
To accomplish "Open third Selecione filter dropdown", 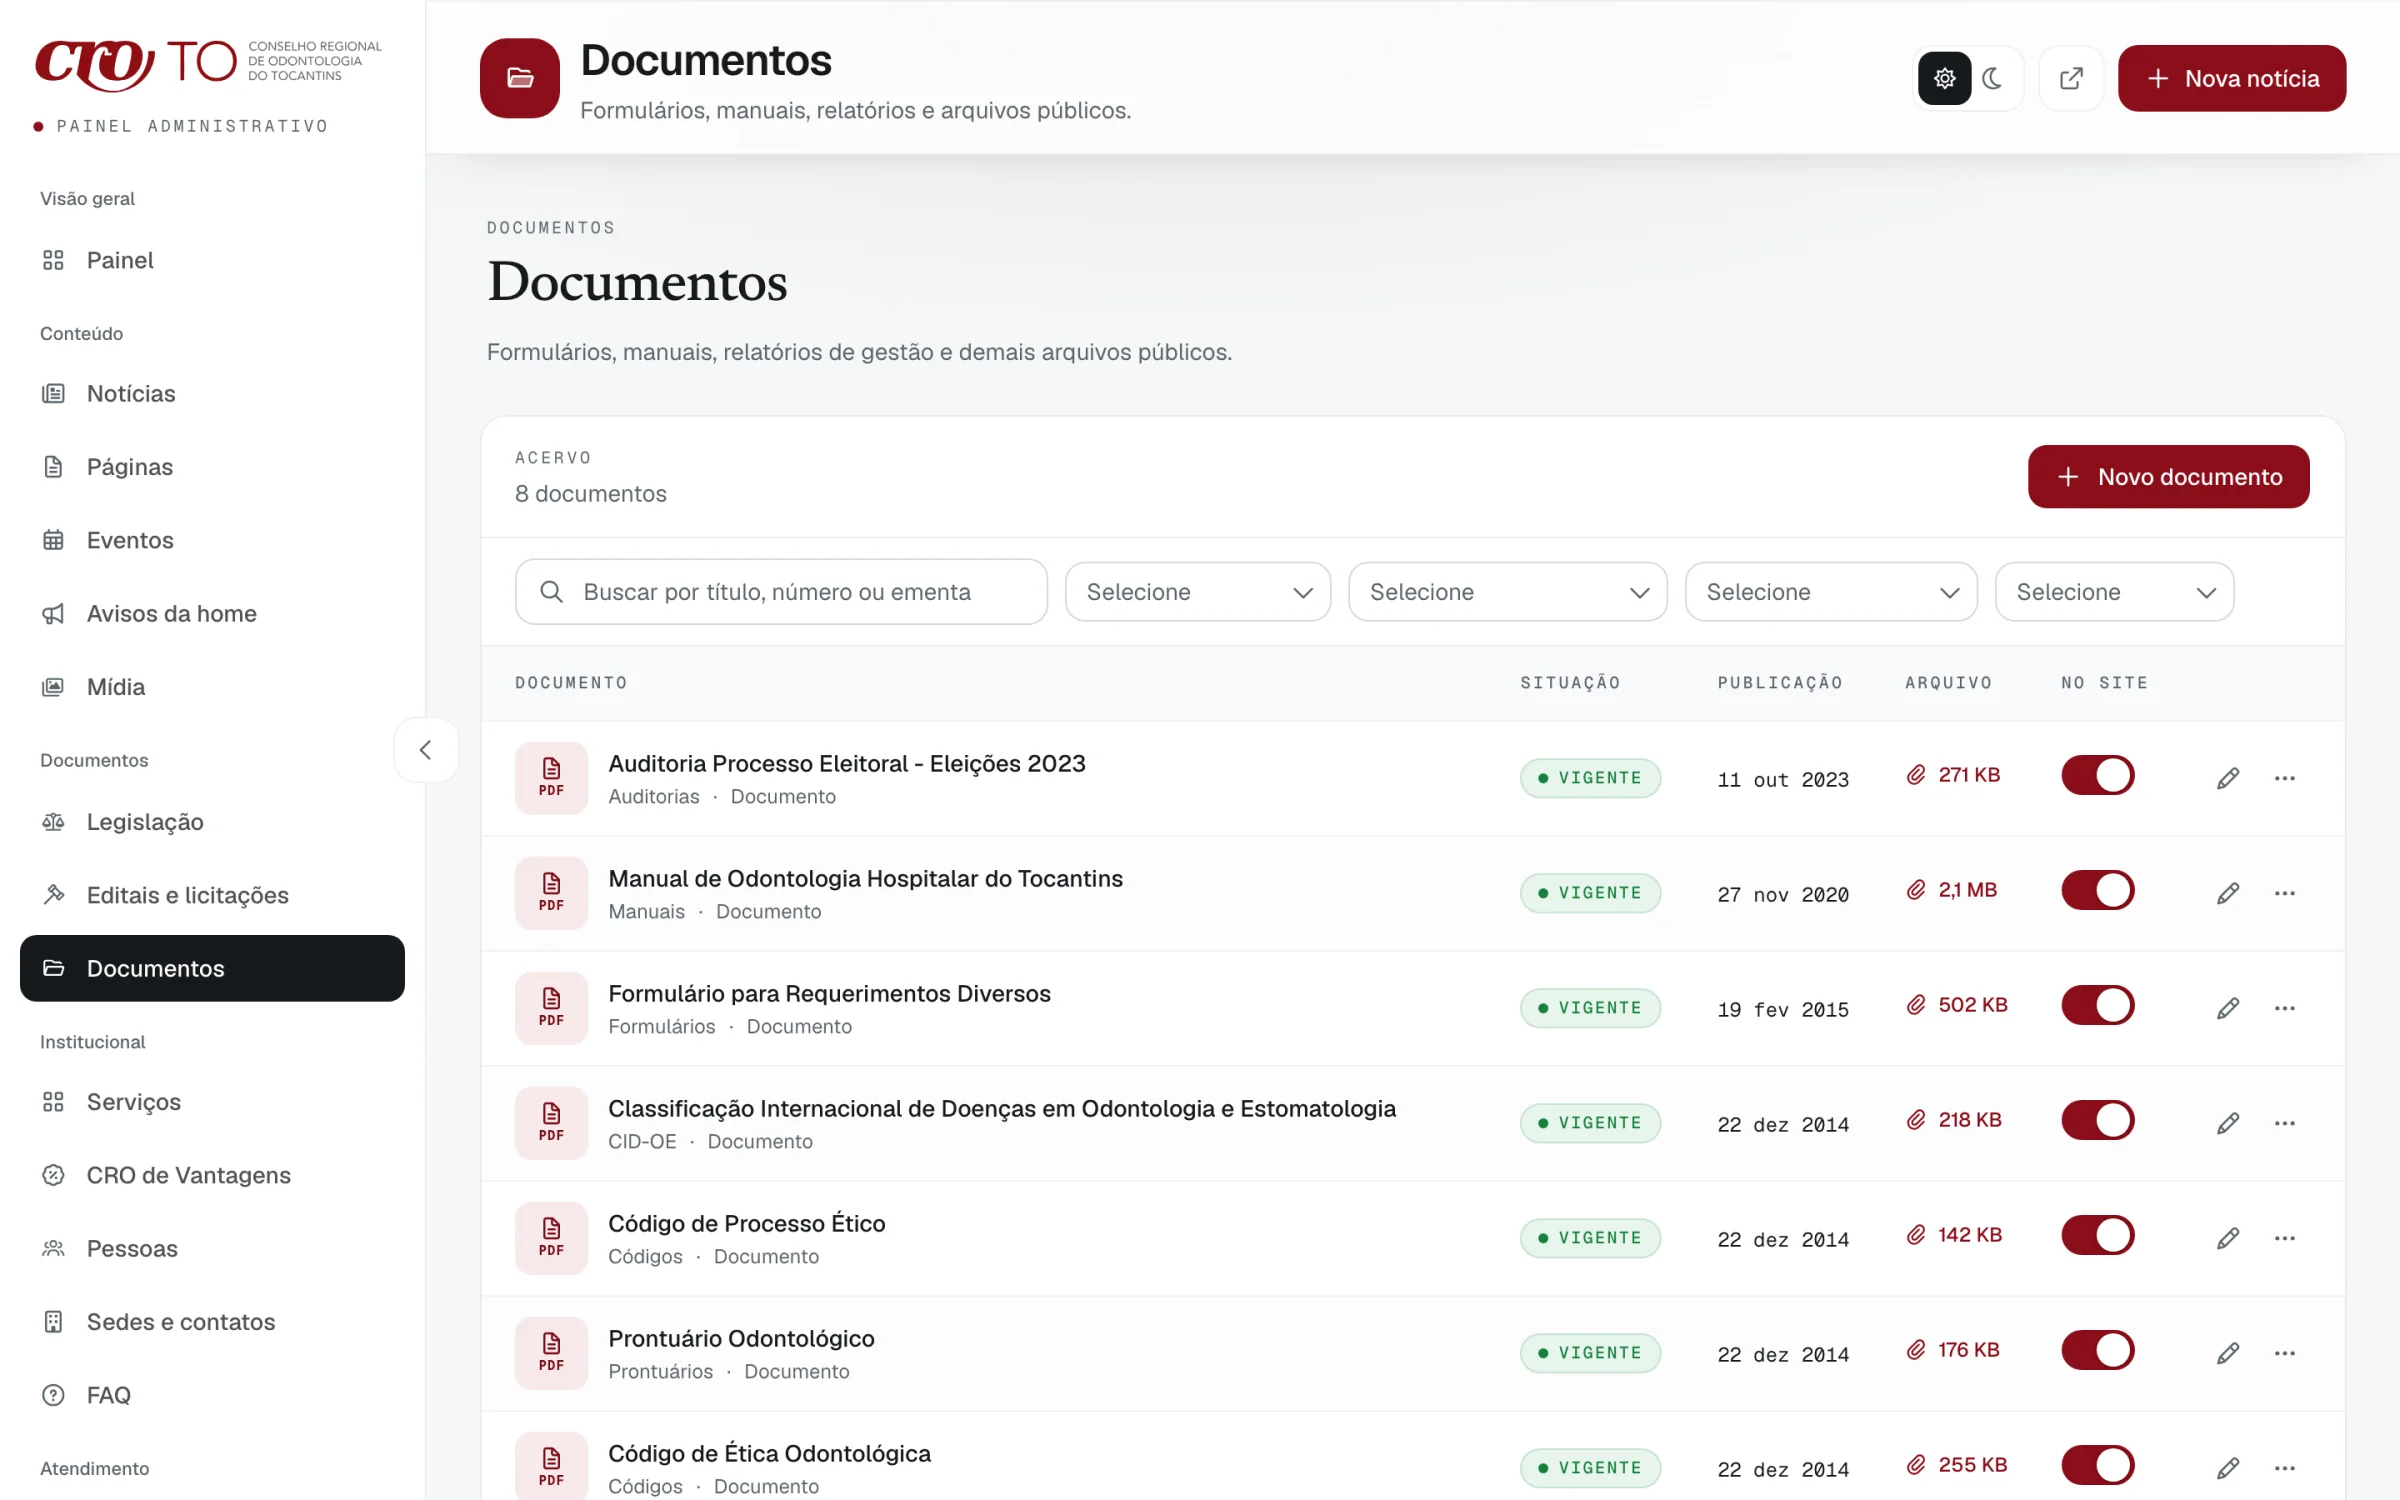I will [x=1831, y=592].
